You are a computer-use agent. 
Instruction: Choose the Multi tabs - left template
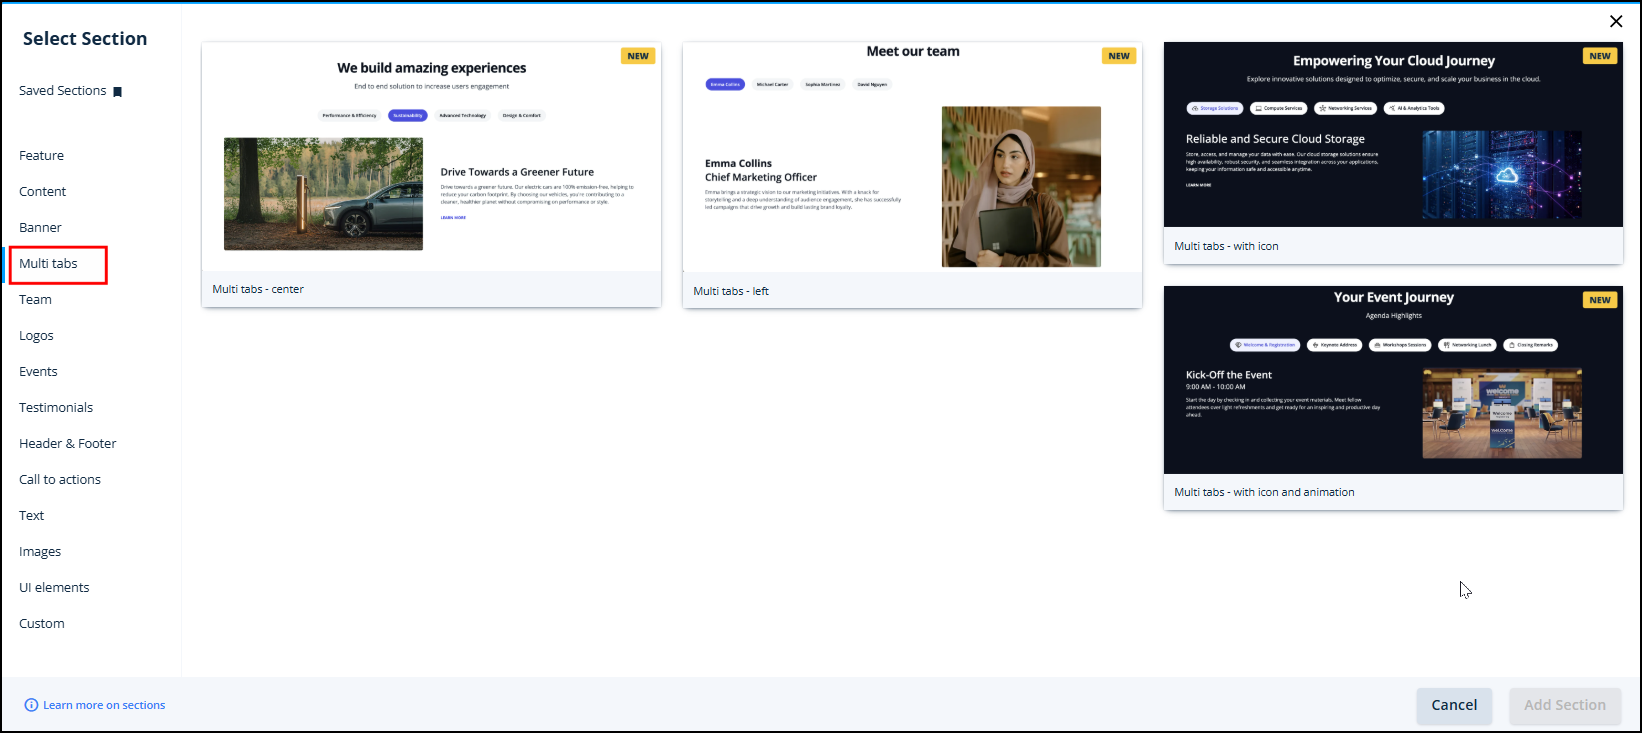pyautogui.click(x=911, y=175)
